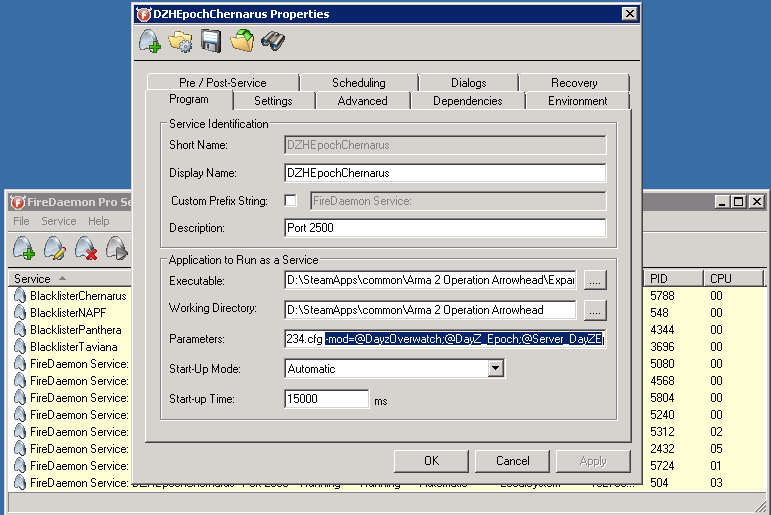Click PID value 5788

pyautogui.click(x=662, y=296)
